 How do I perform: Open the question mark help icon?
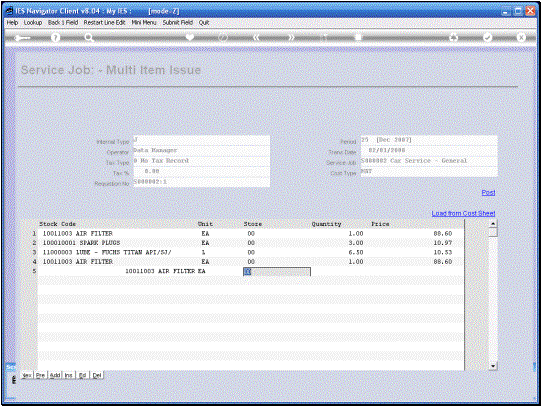(55, 38)
